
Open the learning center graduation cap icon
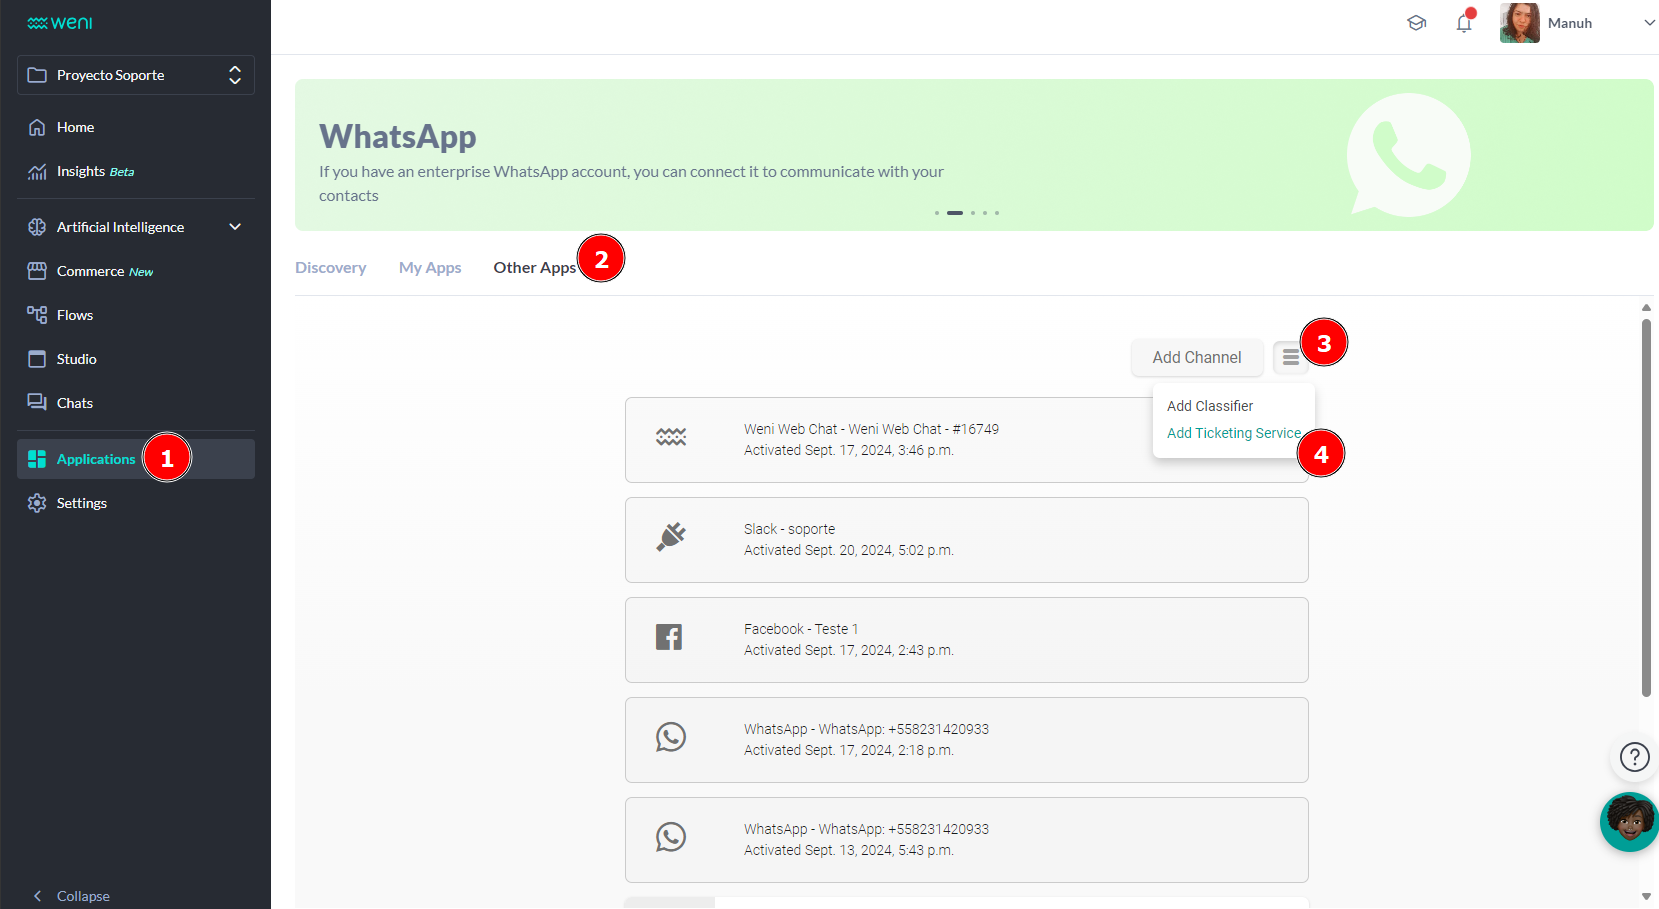pos(1416,23)
